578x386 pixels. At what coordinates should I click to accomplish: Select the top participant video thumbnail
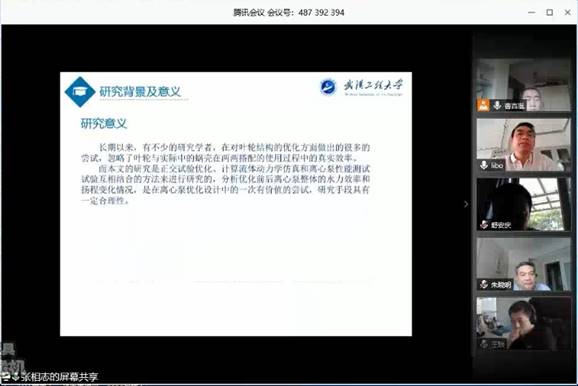(523, 85)
